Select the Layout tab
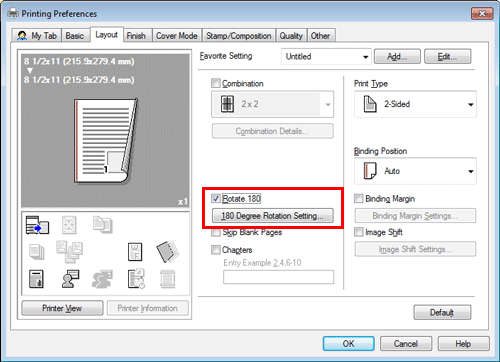 (x=107, y=34)
